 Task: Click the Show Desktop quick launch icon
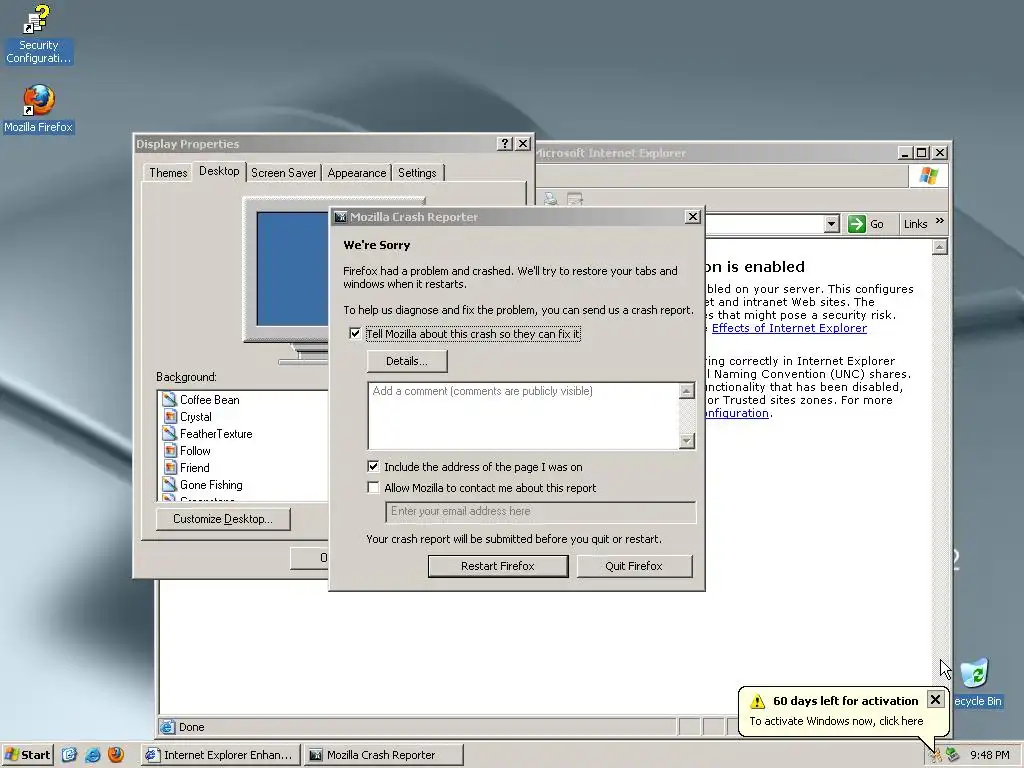point(70,754)
